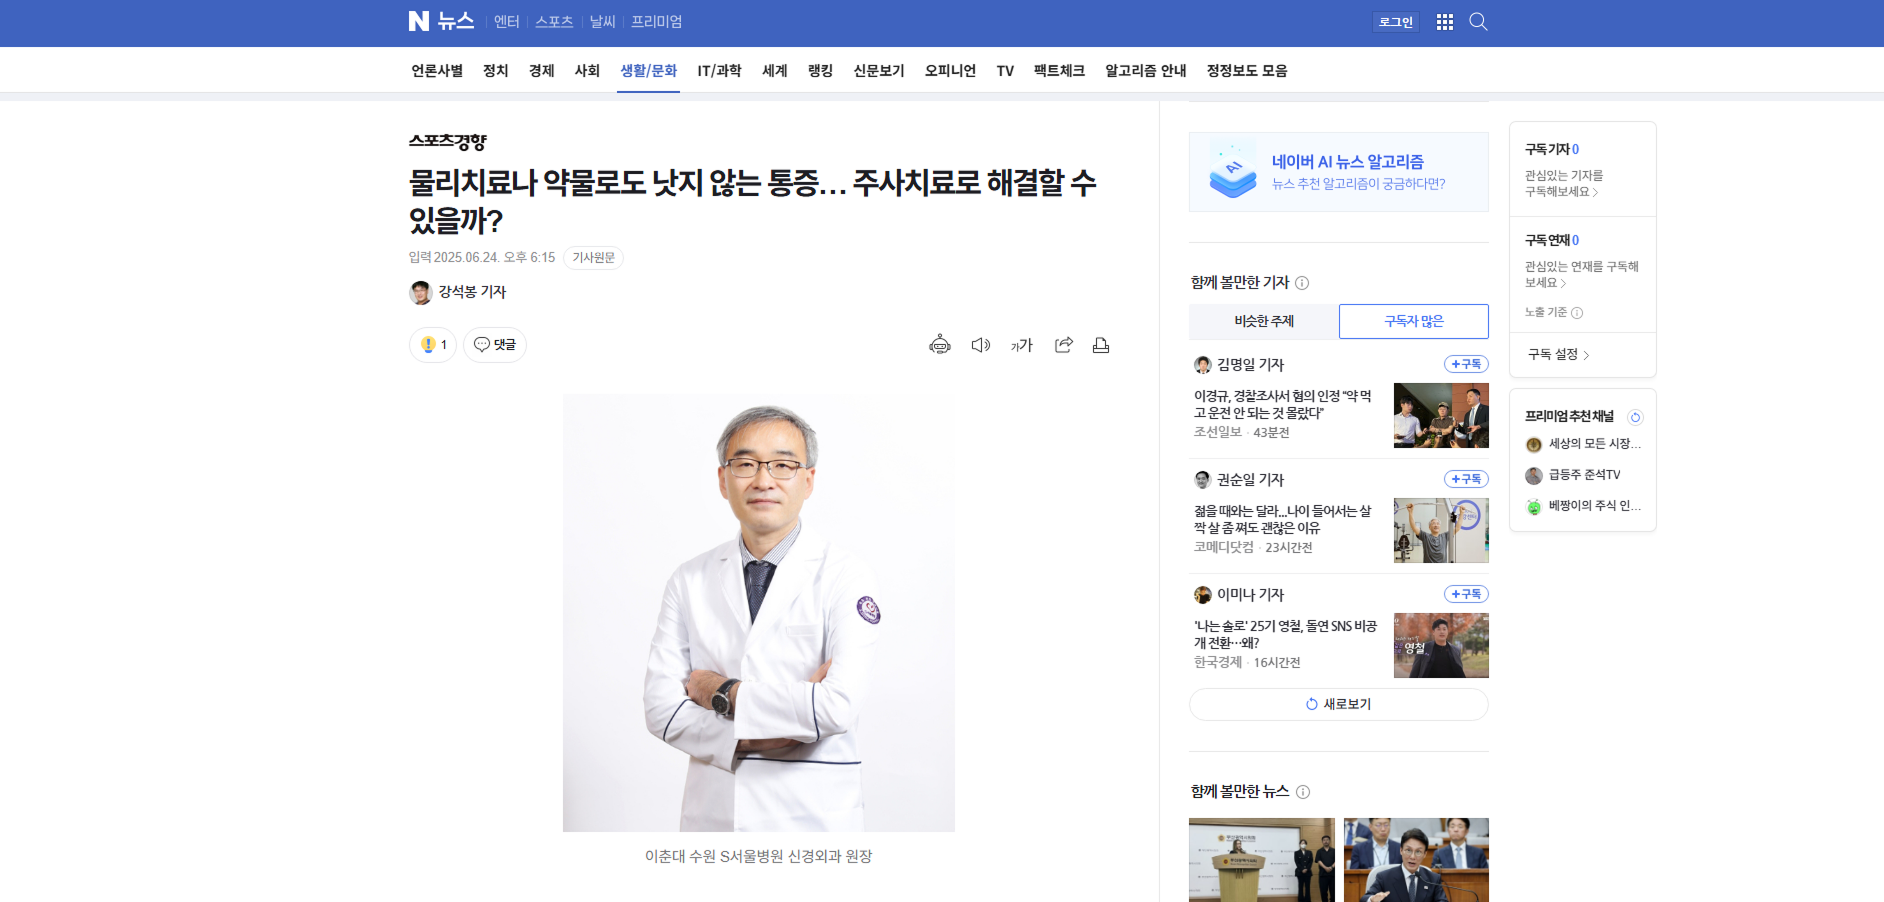
Task: Share the article via share icon
Action: (x=1063, y=345)
